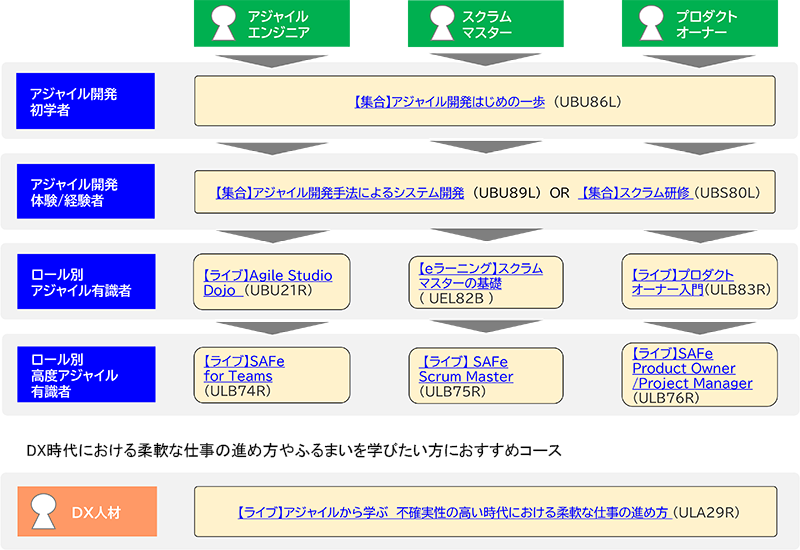Click the アジャイルエンジニア green header

coord(271,23)
